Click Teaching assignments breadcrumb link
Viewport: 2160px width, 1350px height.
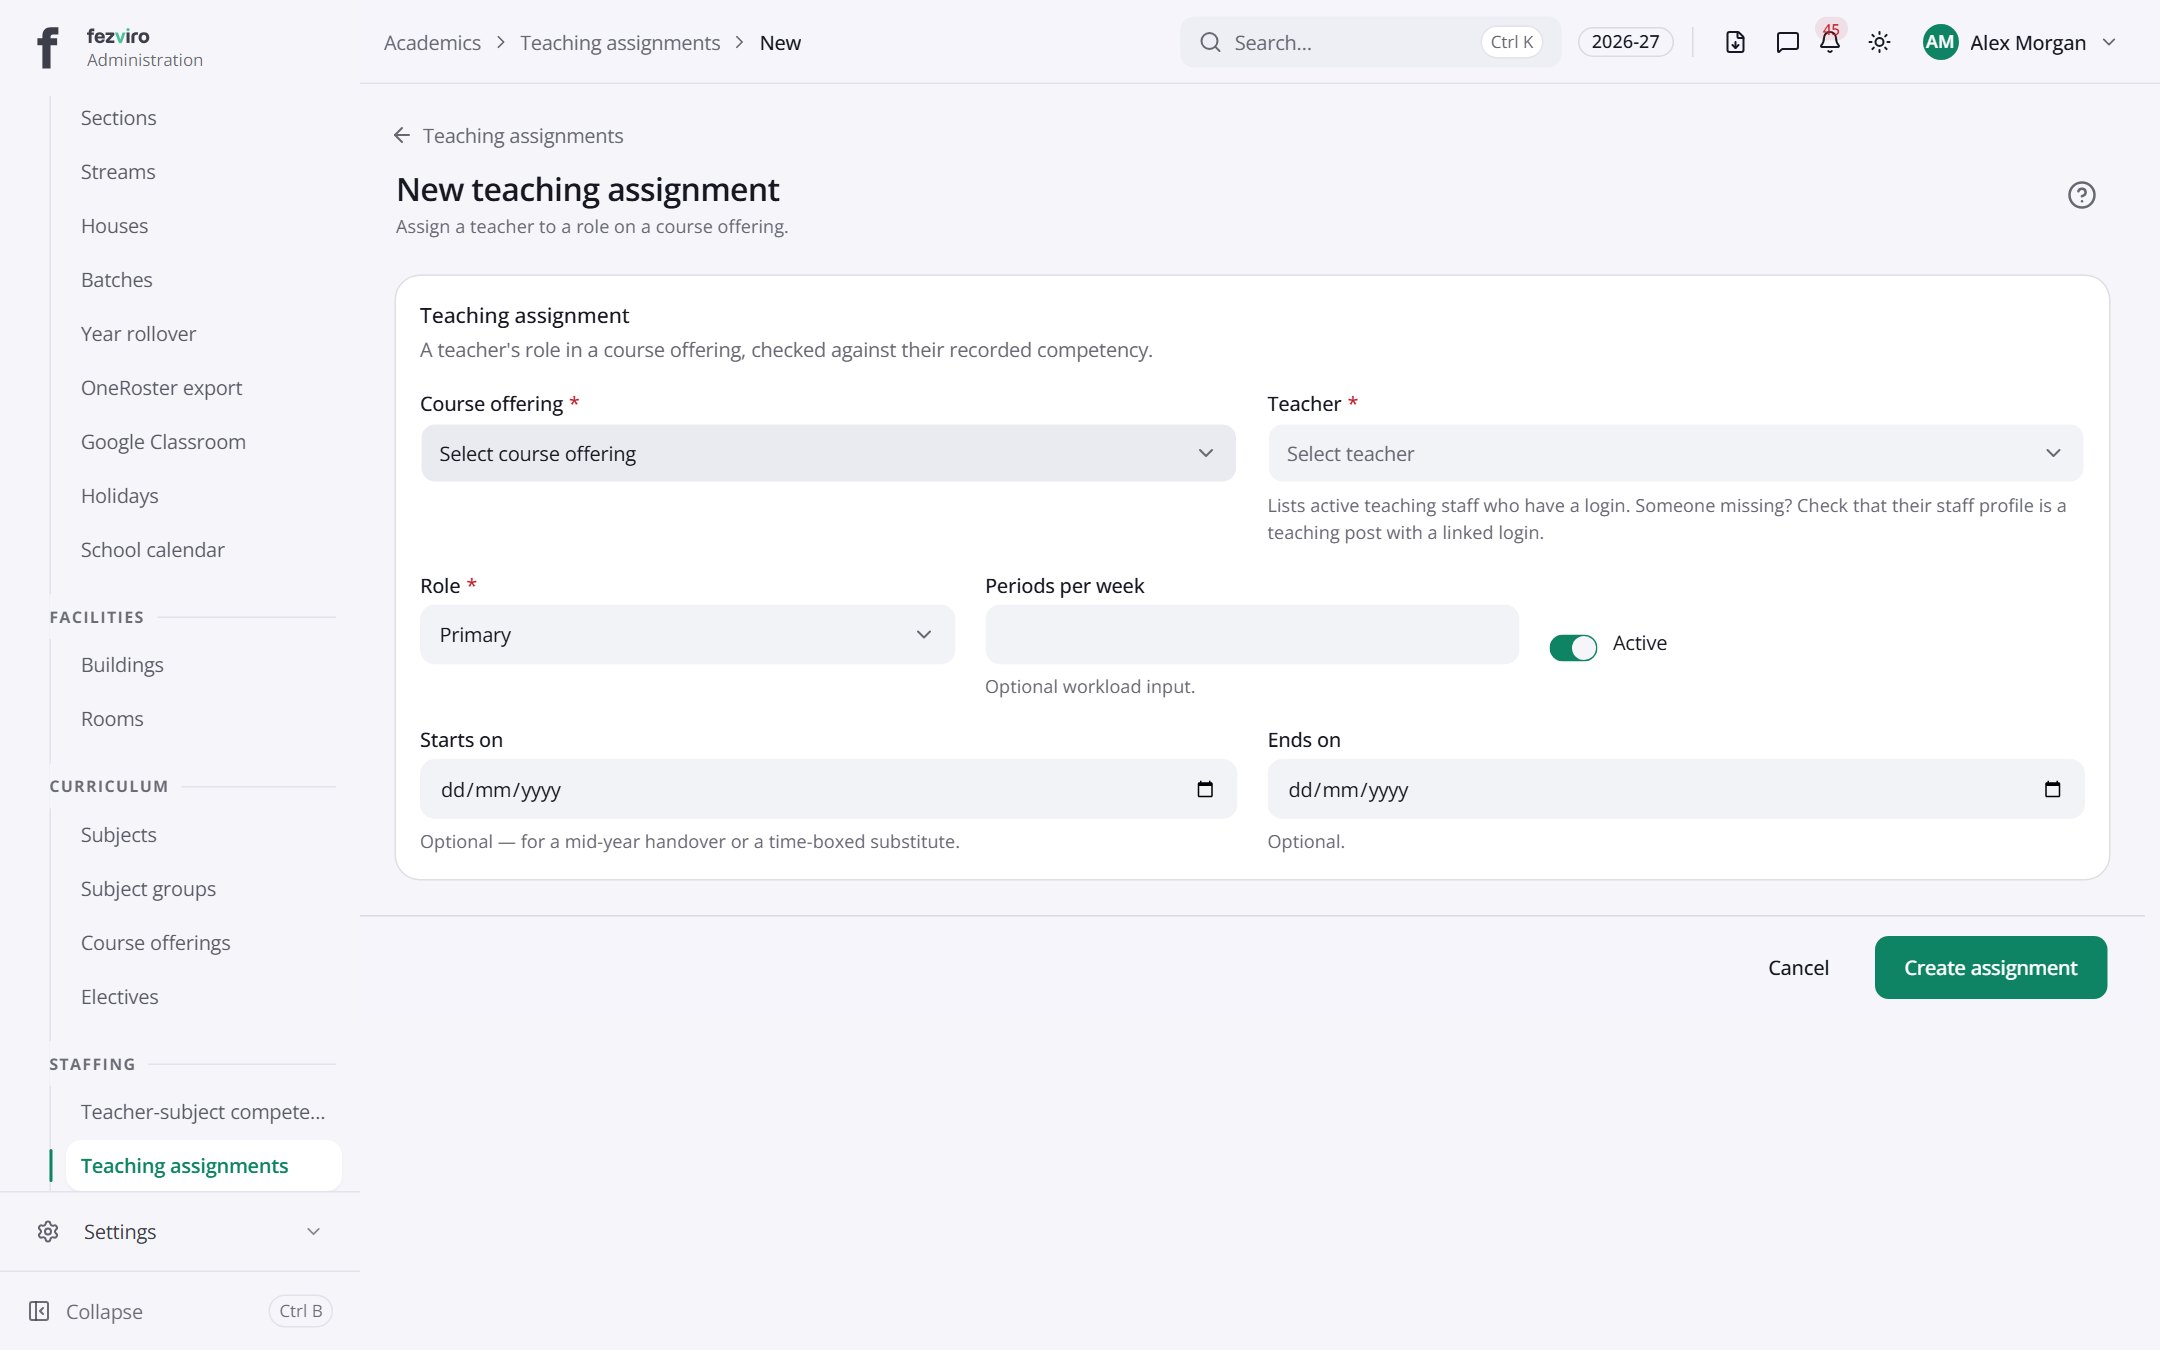pos(620,42)
